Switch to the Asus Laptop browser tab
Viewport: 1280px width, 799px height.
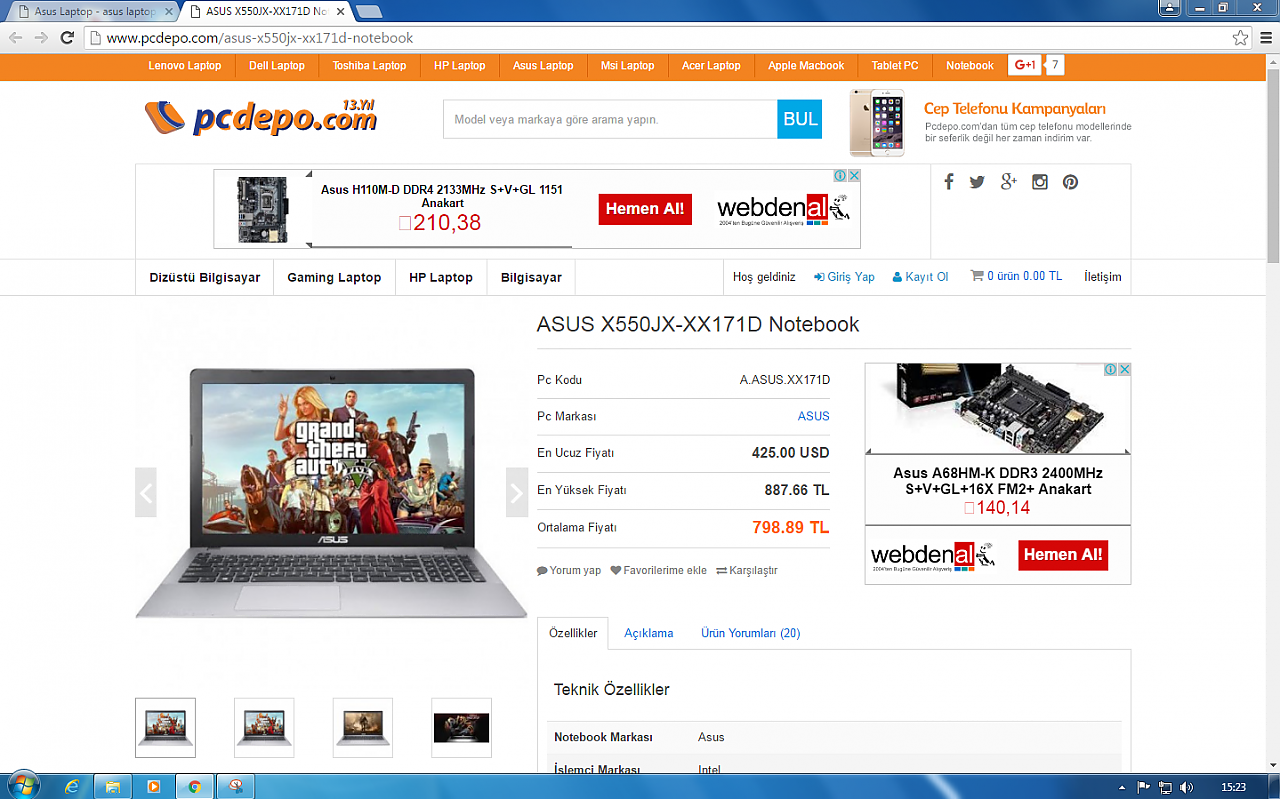point(94,11)
